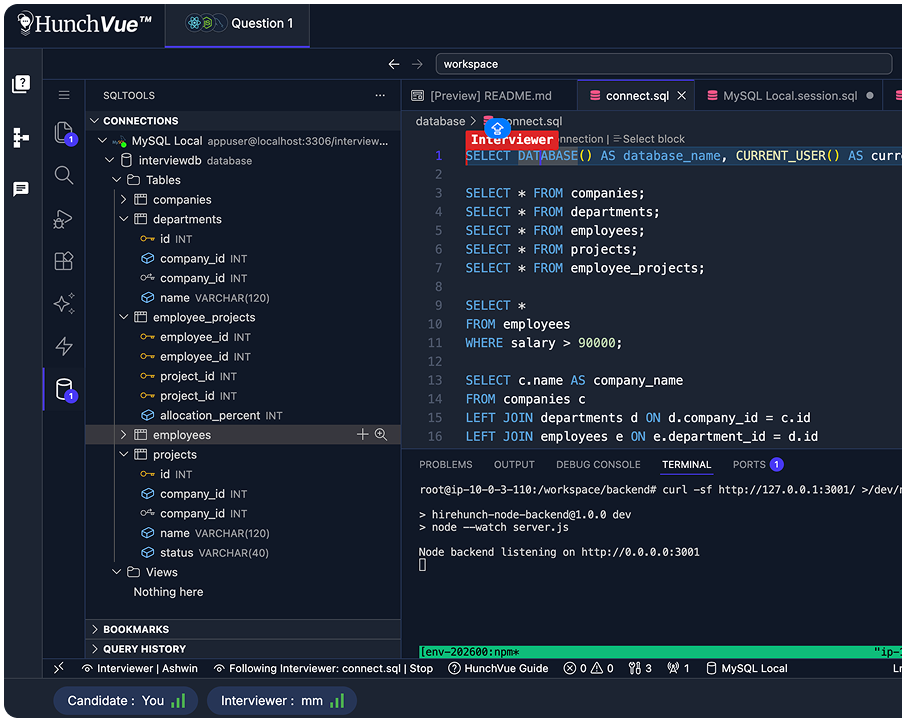906x722 pixels.
Task: Collapse the employee_projects table
Action: (x=123, y=317)
